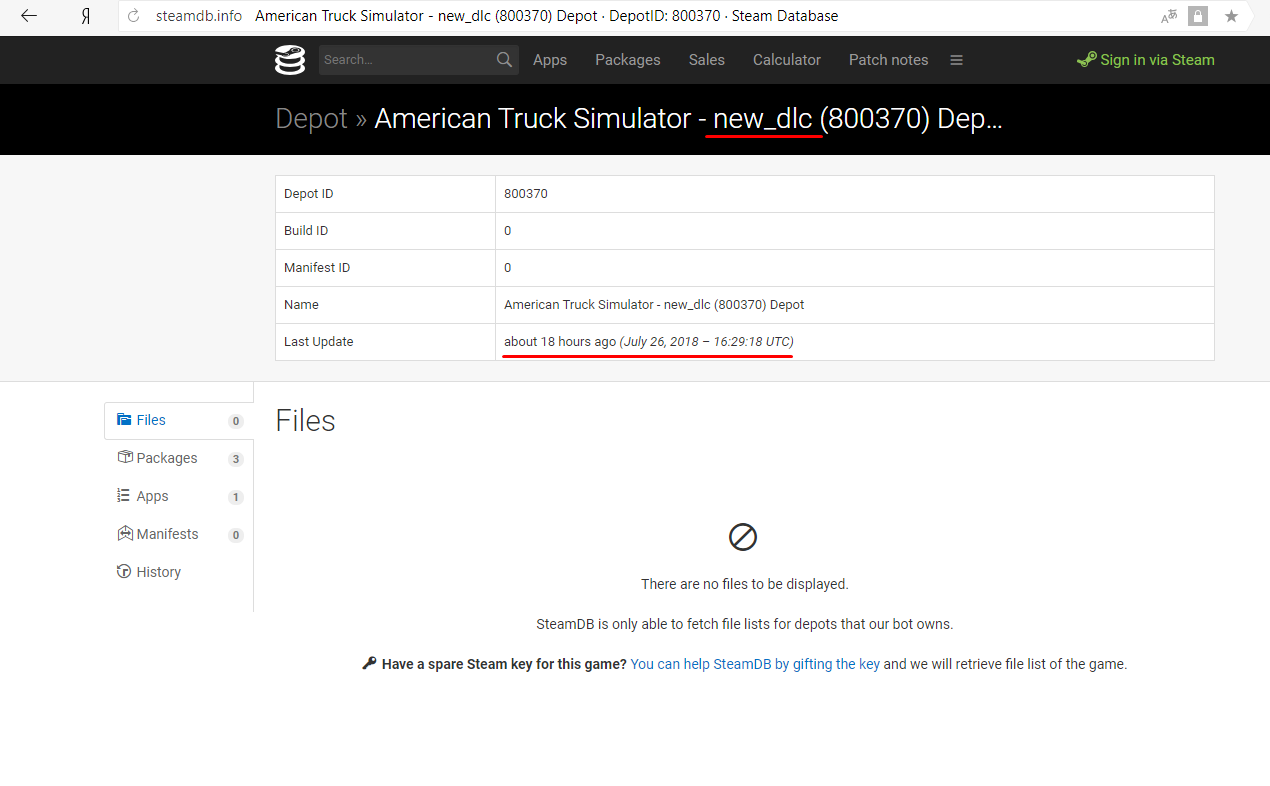
Task: Open Patch notes page
Action: [888, 60]
